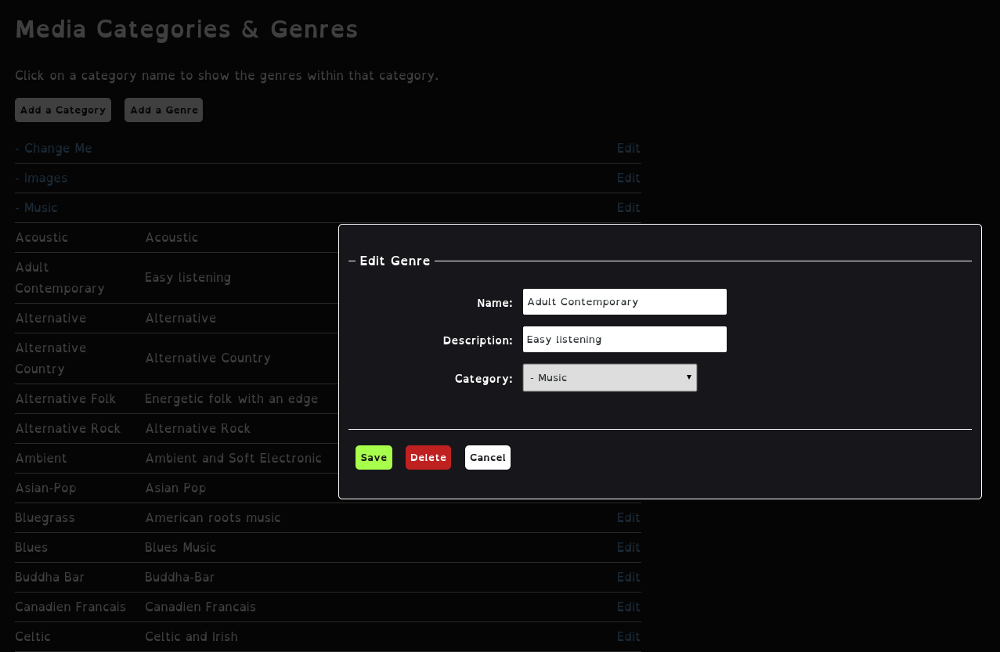Click the 'Celtic and Irish' description
The height and width of the screenshot is (652, 1000).
point(191,637)
